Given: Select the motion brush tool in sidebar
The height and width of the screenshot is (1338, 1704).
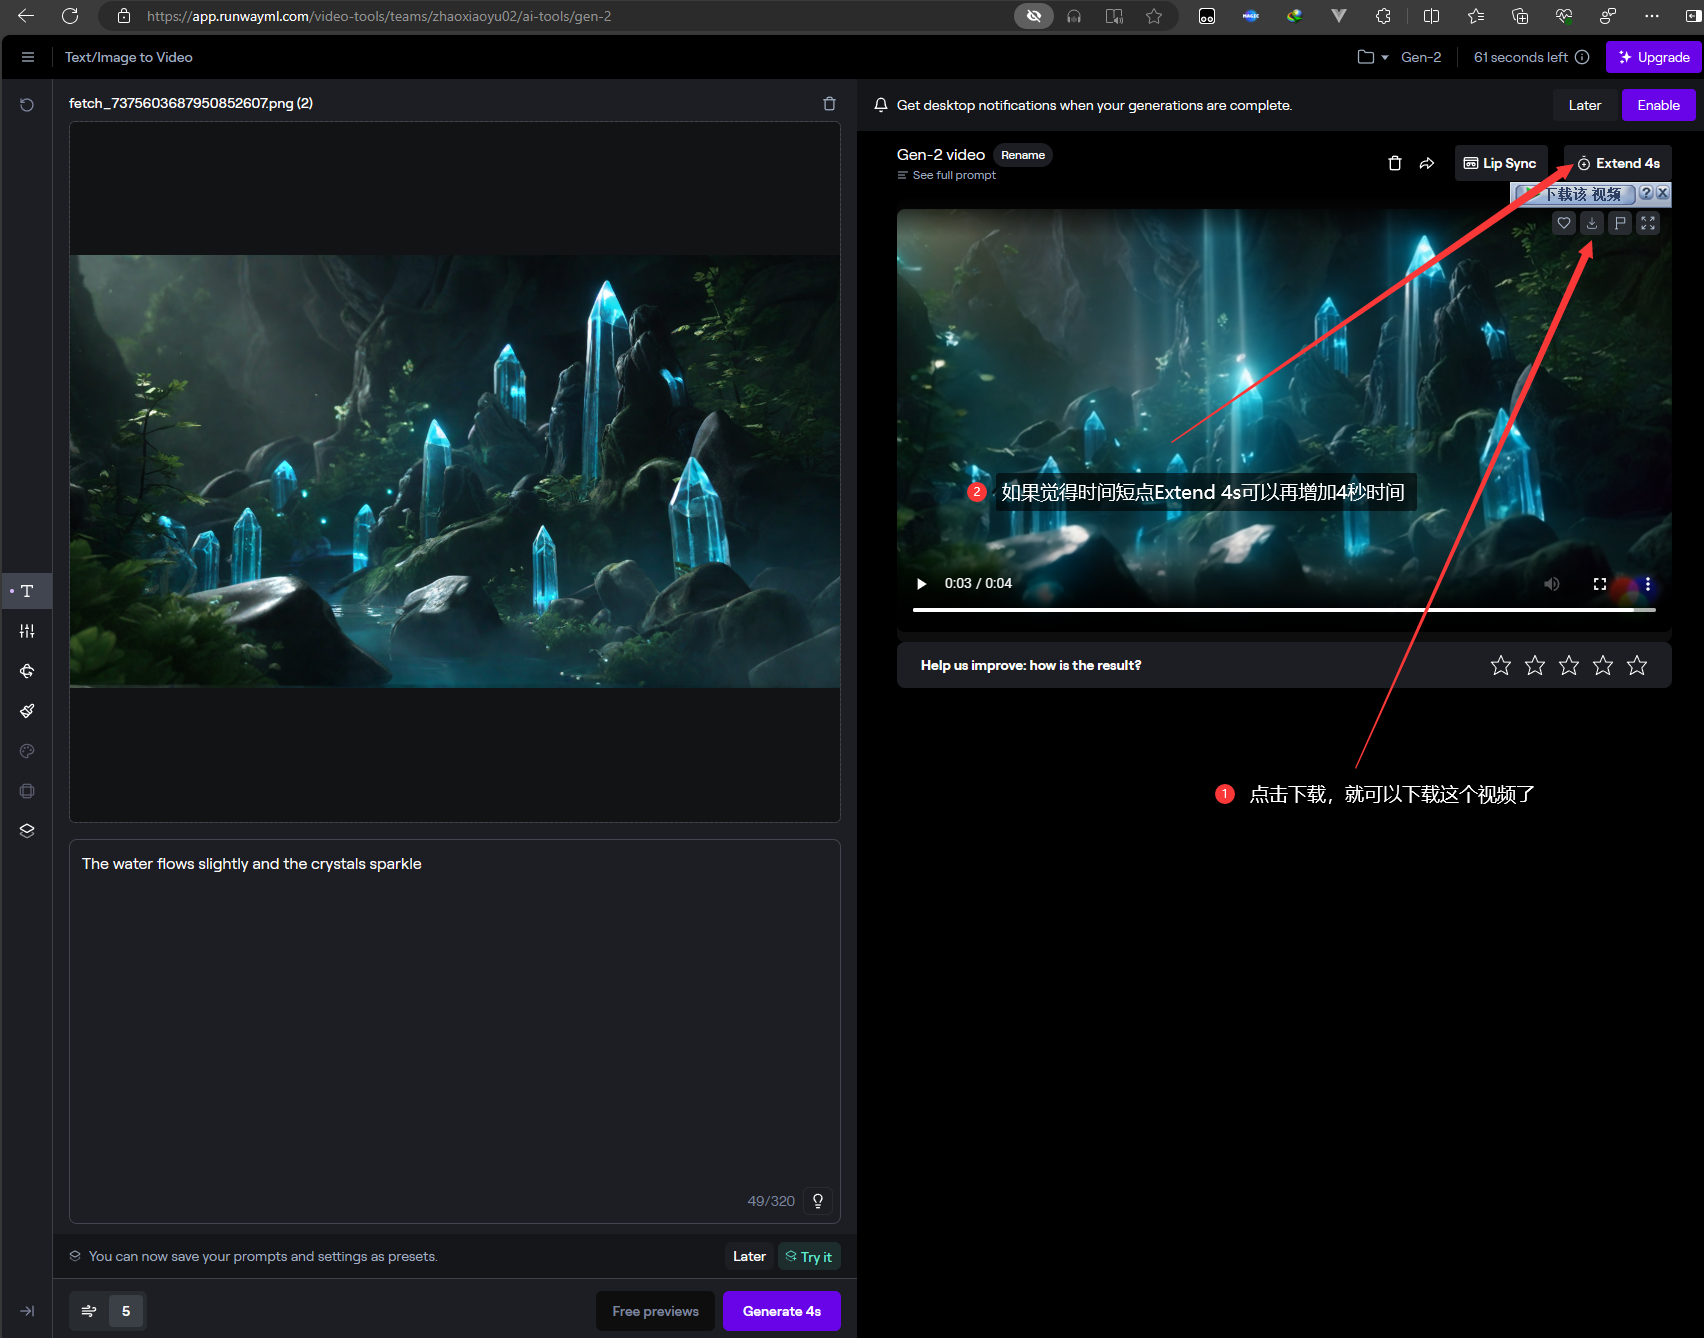Looking at the screenshot, I should [27, 711].
